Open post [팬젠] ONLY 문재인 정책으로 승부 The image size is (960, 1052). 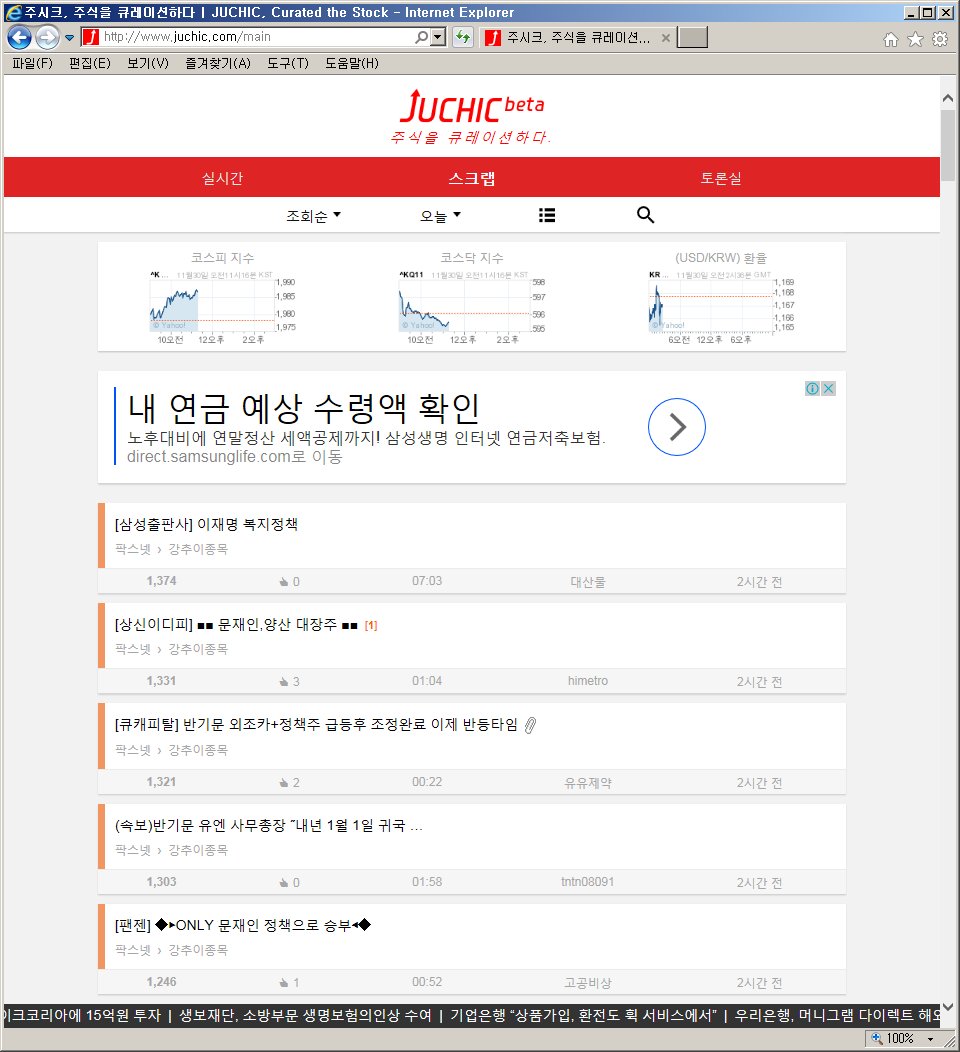243,925
